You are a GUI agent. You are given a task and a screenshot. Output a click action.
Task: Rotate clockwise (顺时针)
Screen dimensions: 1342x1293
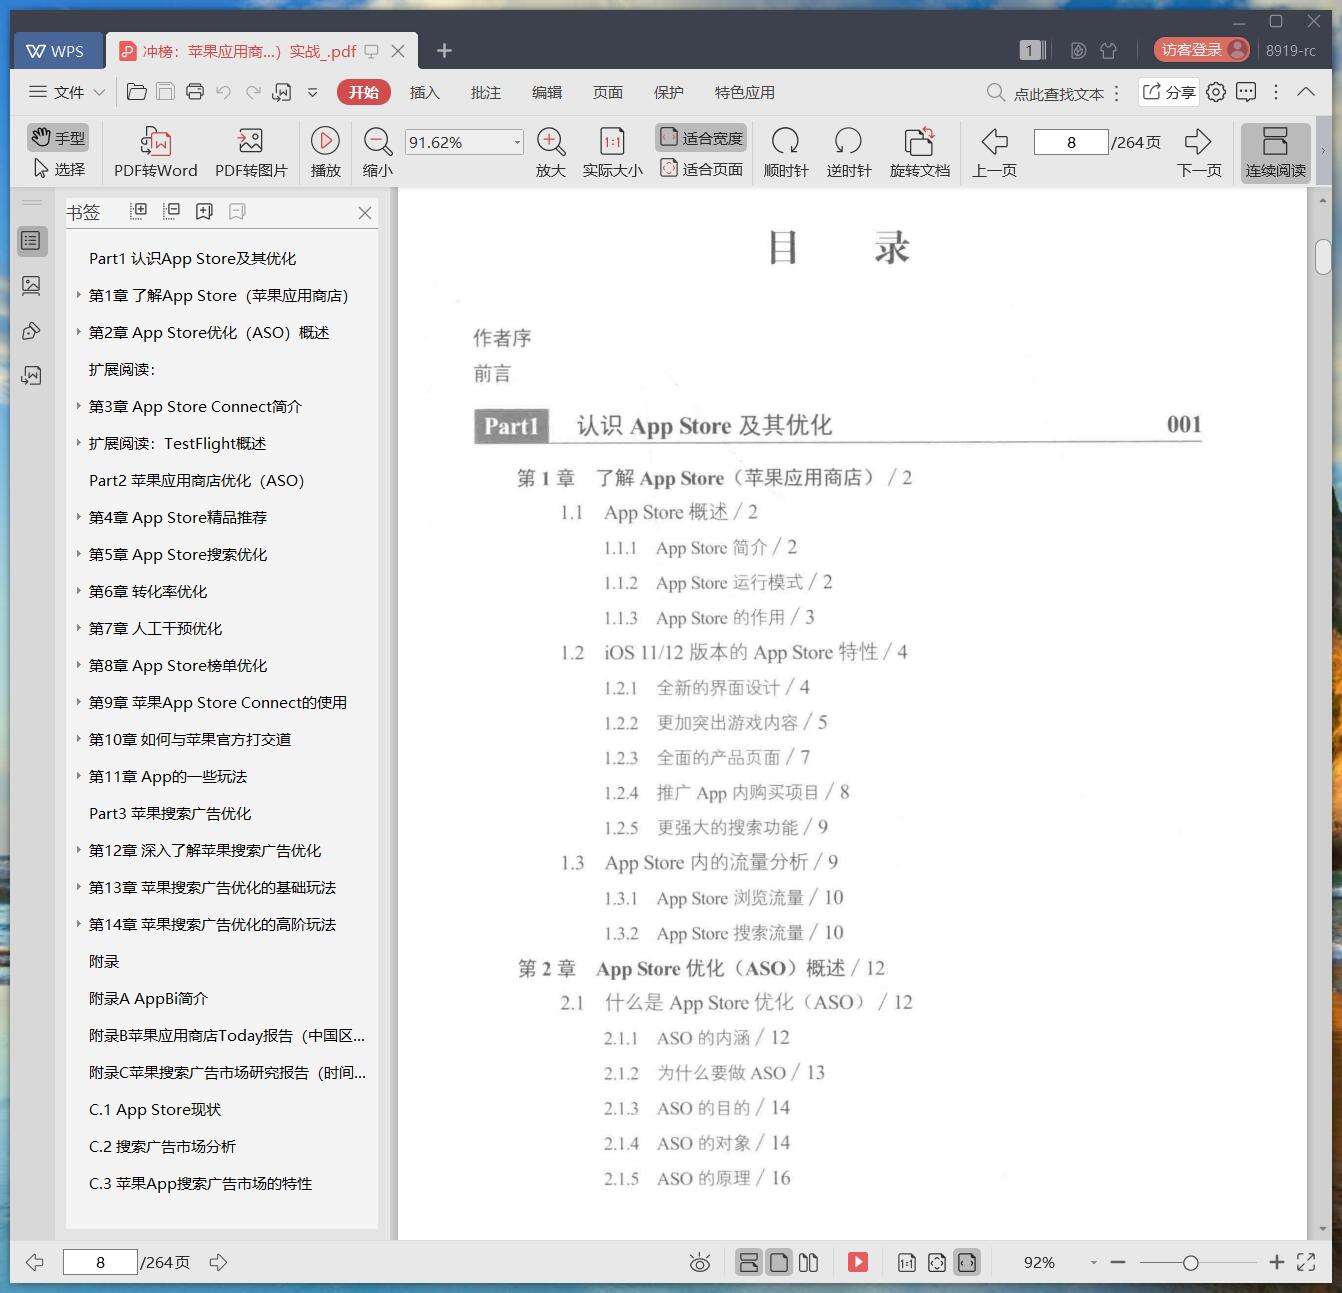785,152
